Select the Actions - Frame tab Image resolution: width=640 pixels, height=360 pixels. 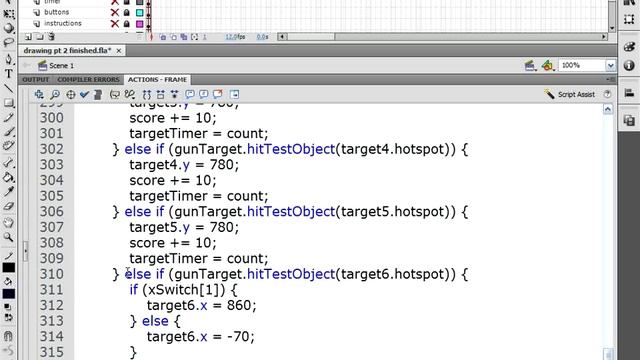(x=158, y=80)
